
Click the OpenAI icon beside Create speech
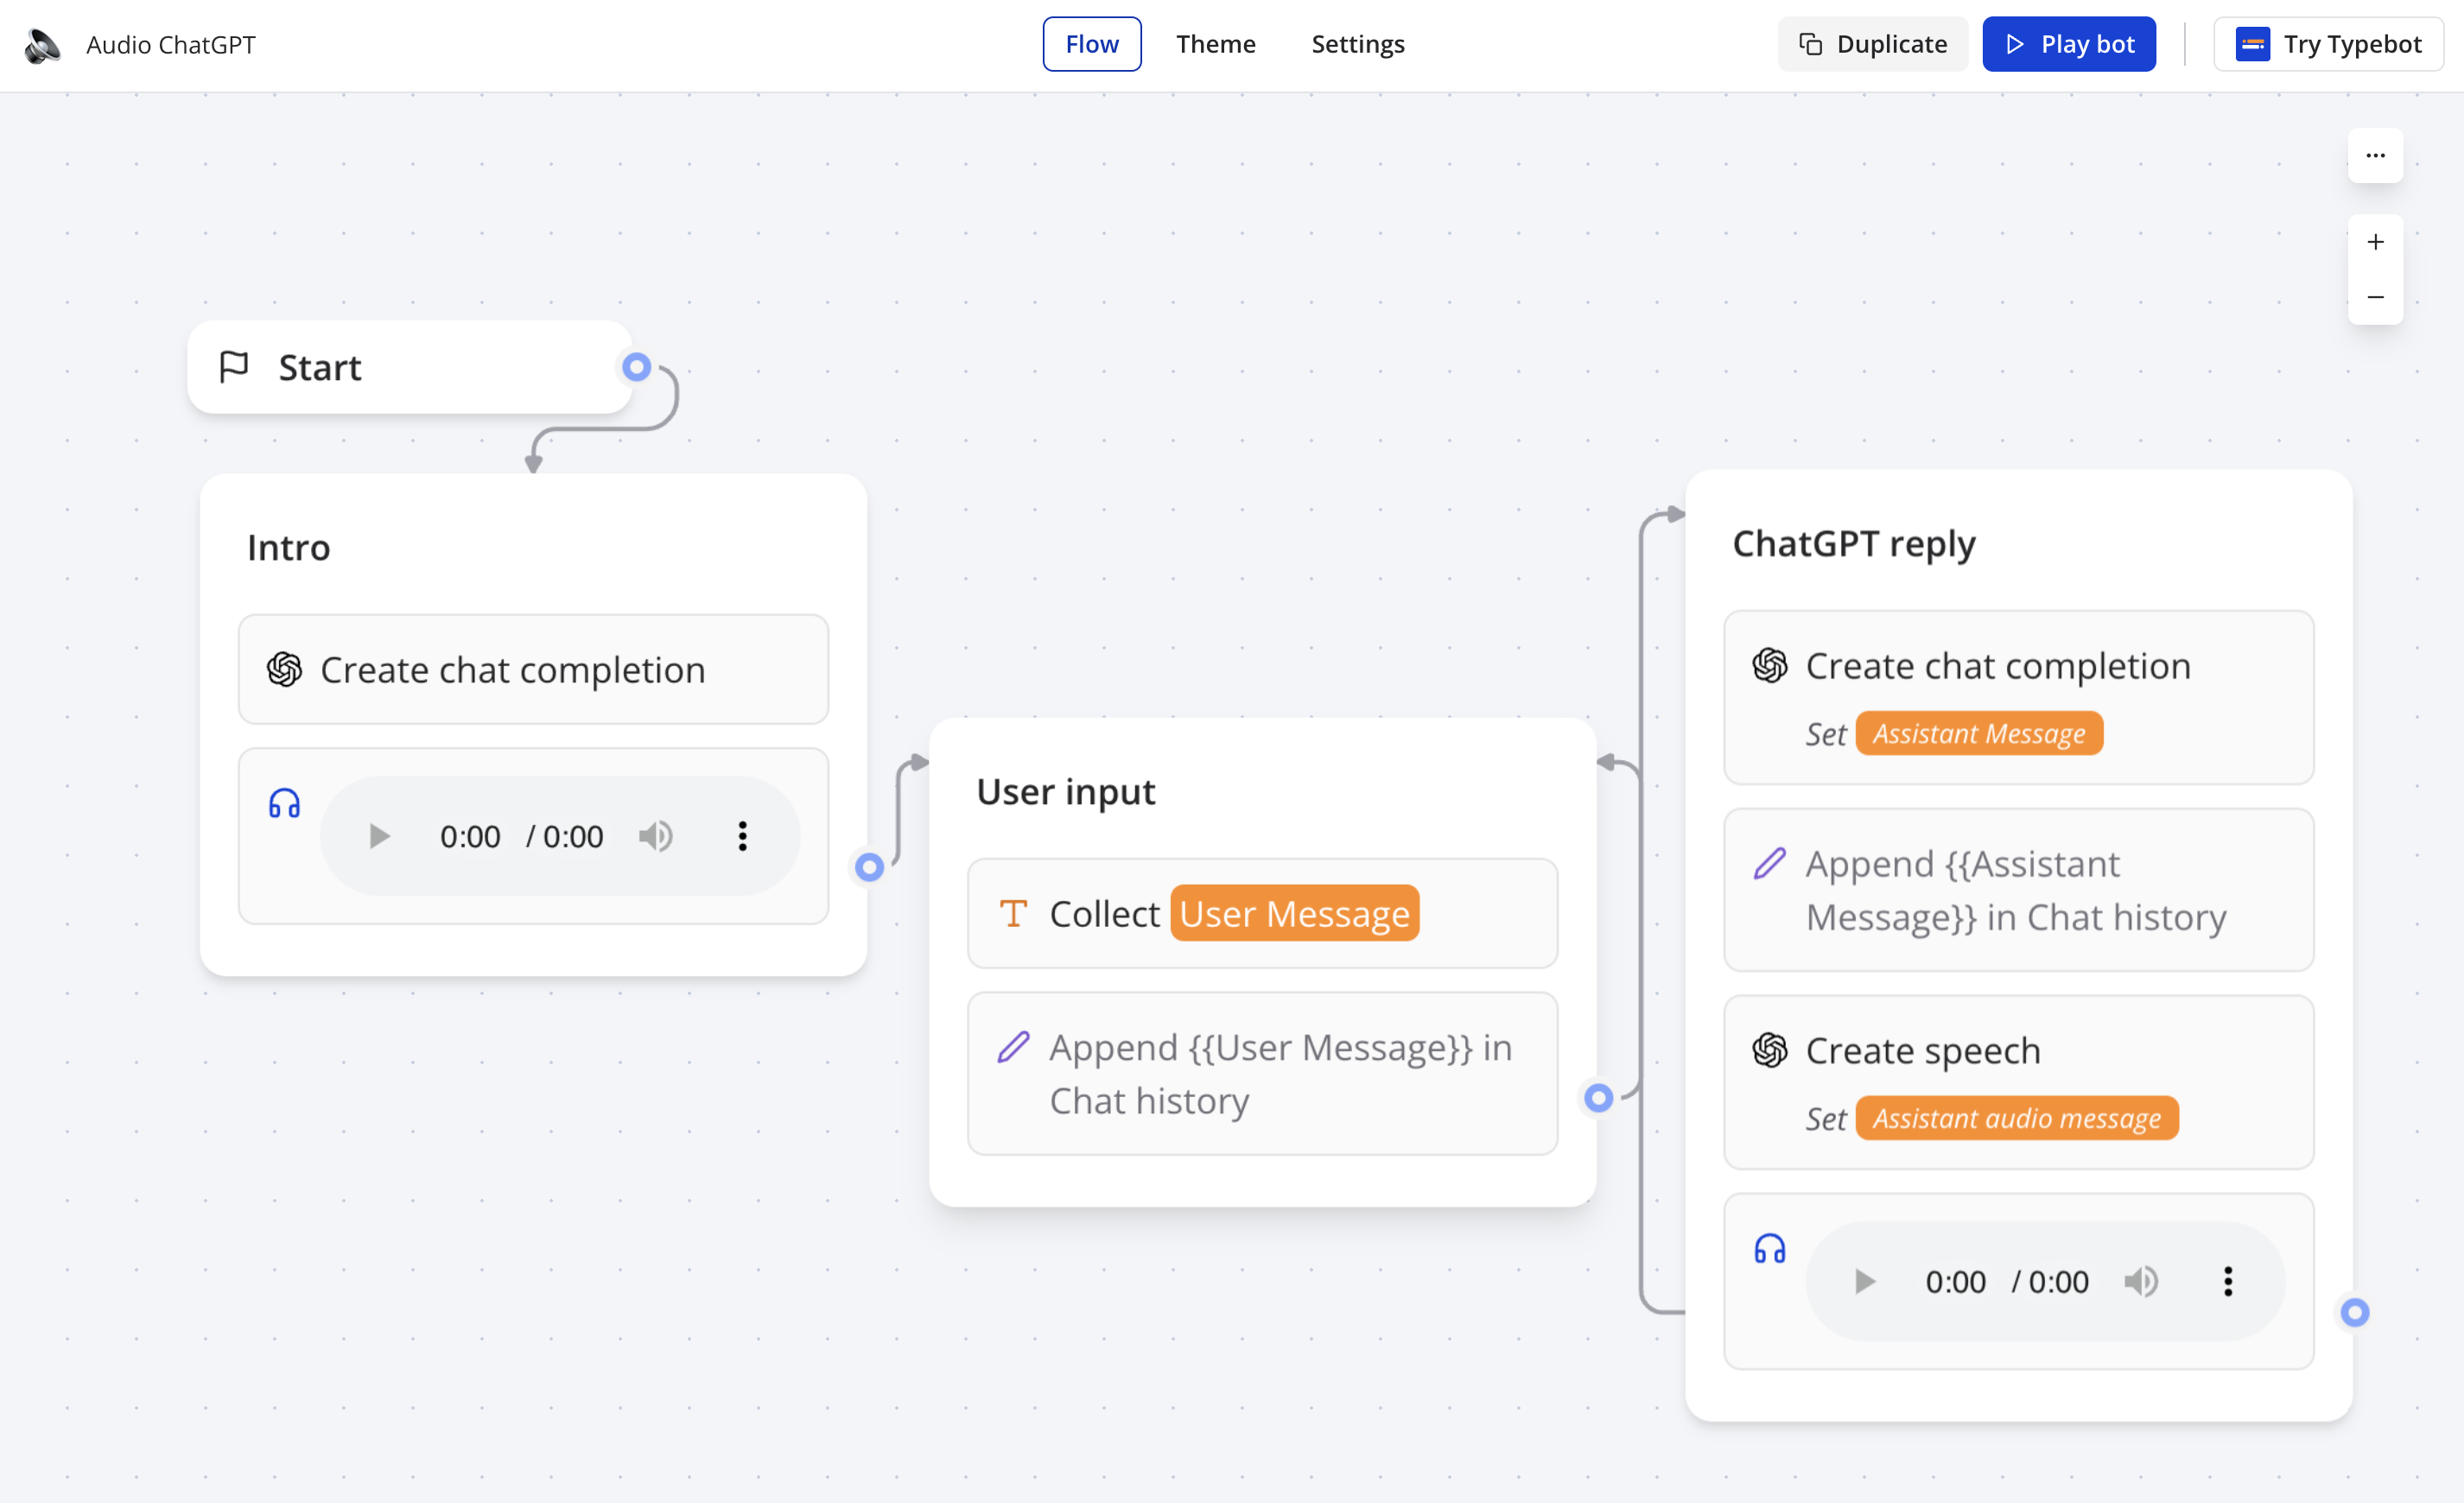(x=1769, y=1050)
